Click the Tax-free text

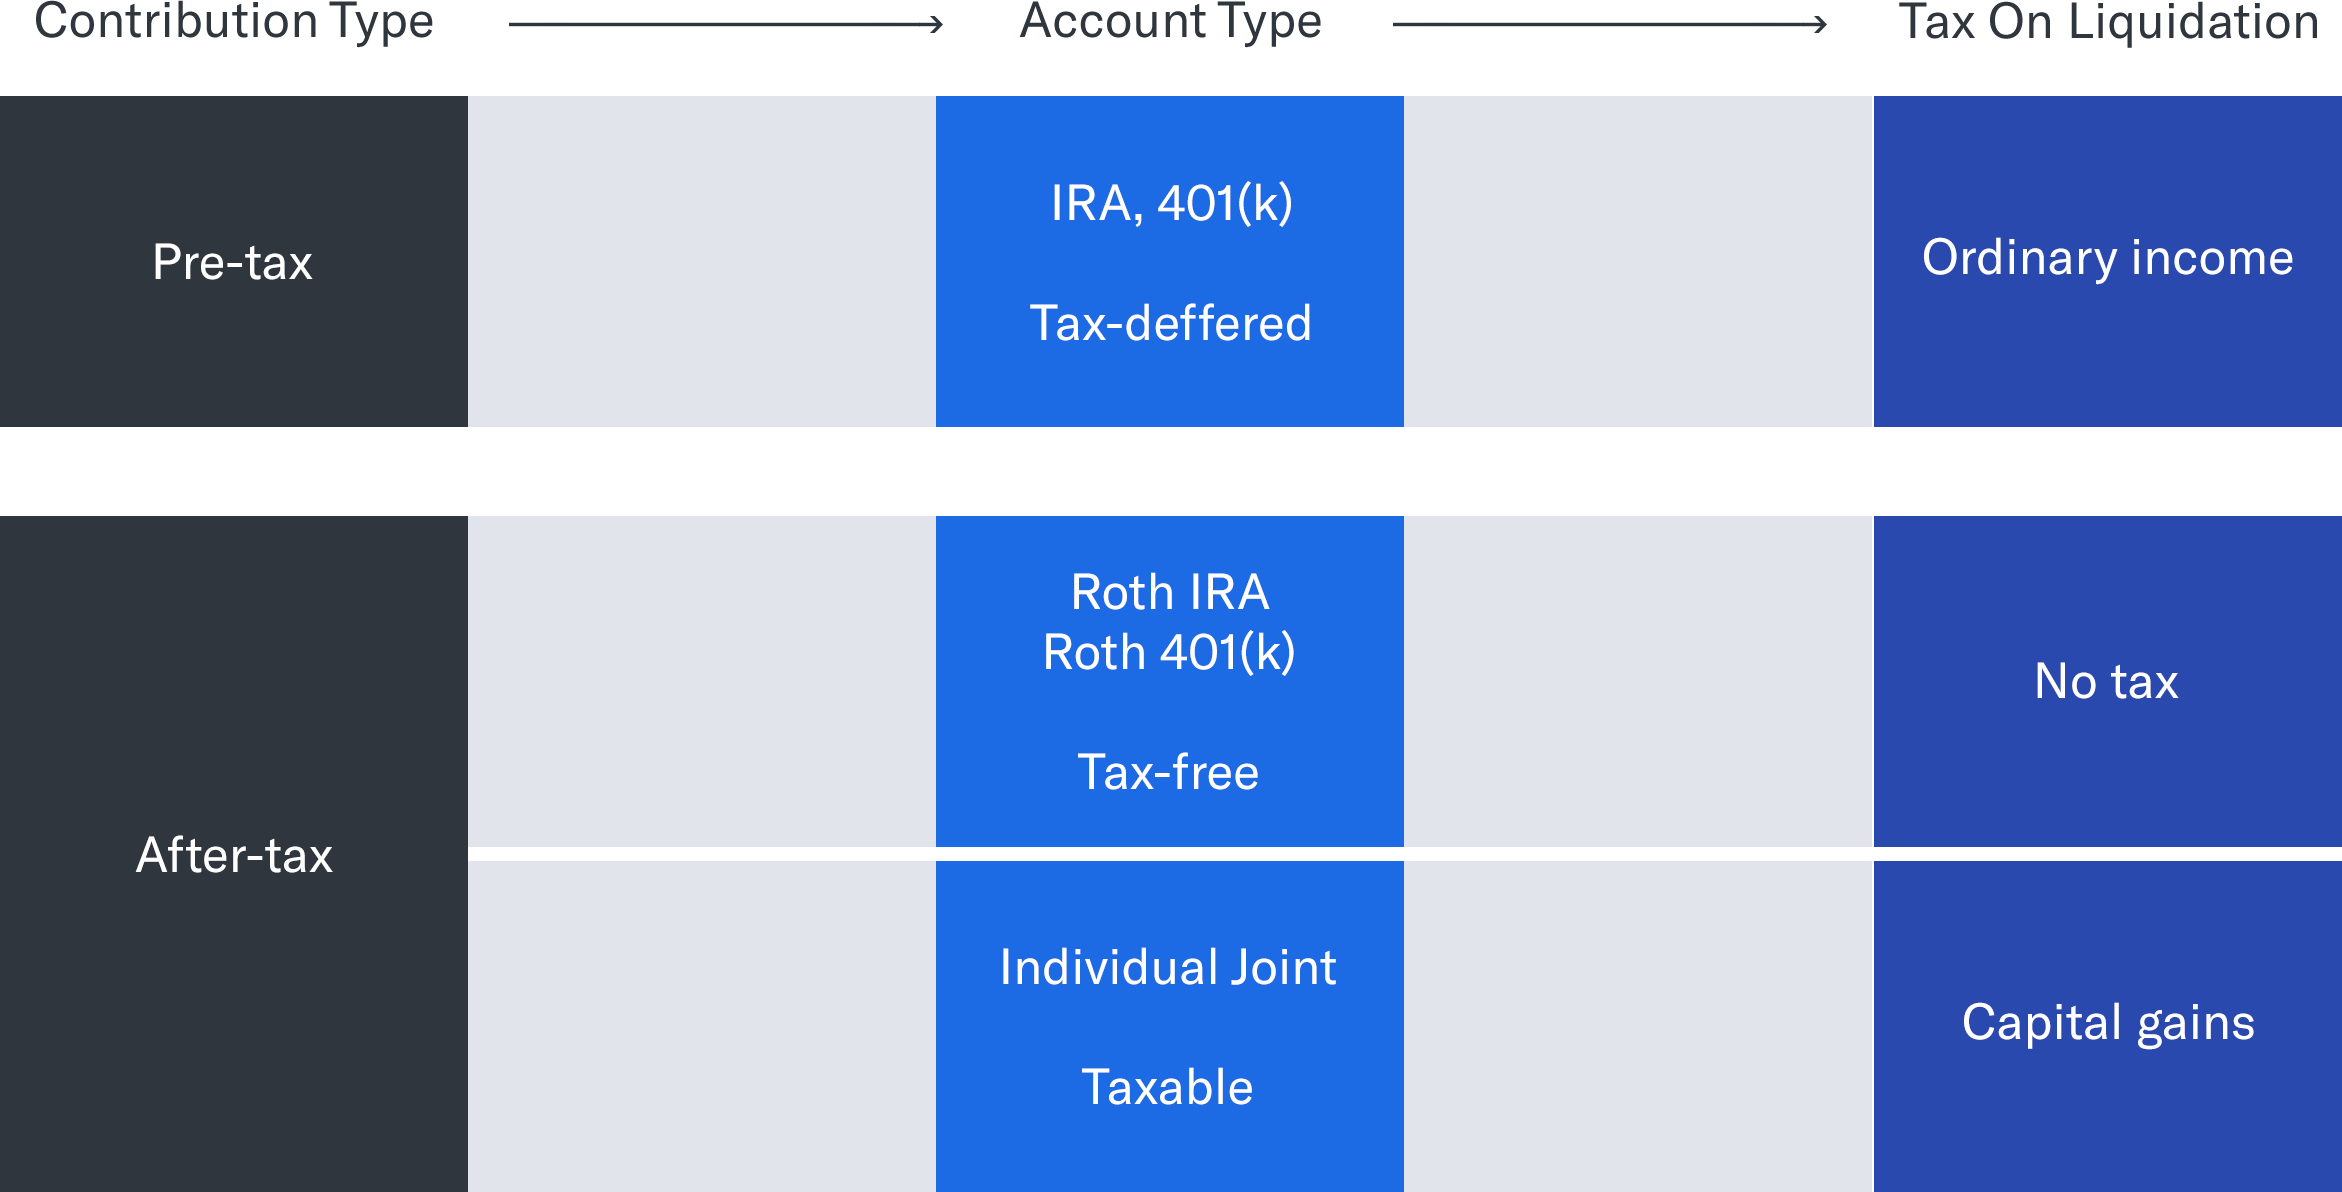click(x=1168, y=772)
